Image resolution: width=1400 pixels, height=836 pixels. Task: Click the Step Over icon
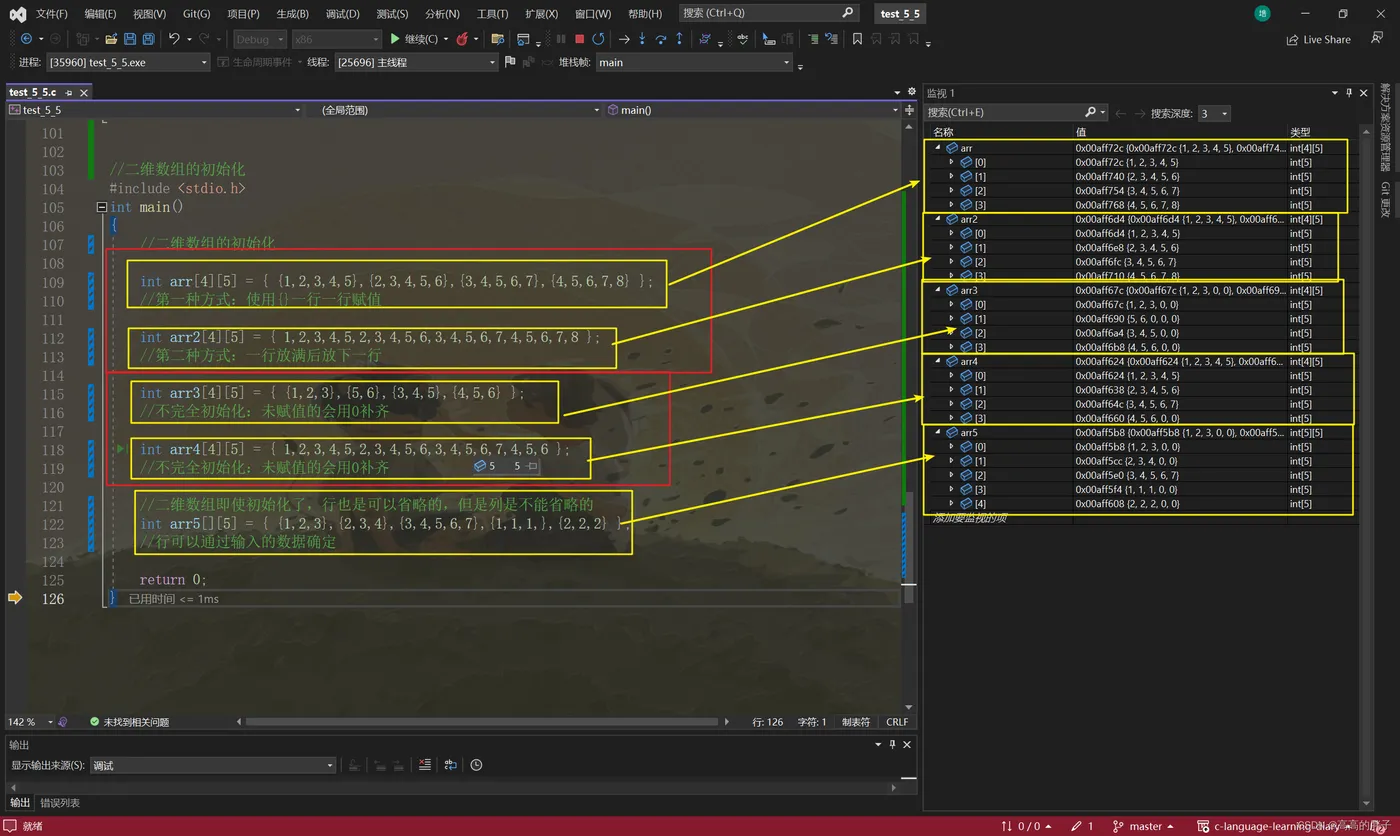click(x=661, y=39)
